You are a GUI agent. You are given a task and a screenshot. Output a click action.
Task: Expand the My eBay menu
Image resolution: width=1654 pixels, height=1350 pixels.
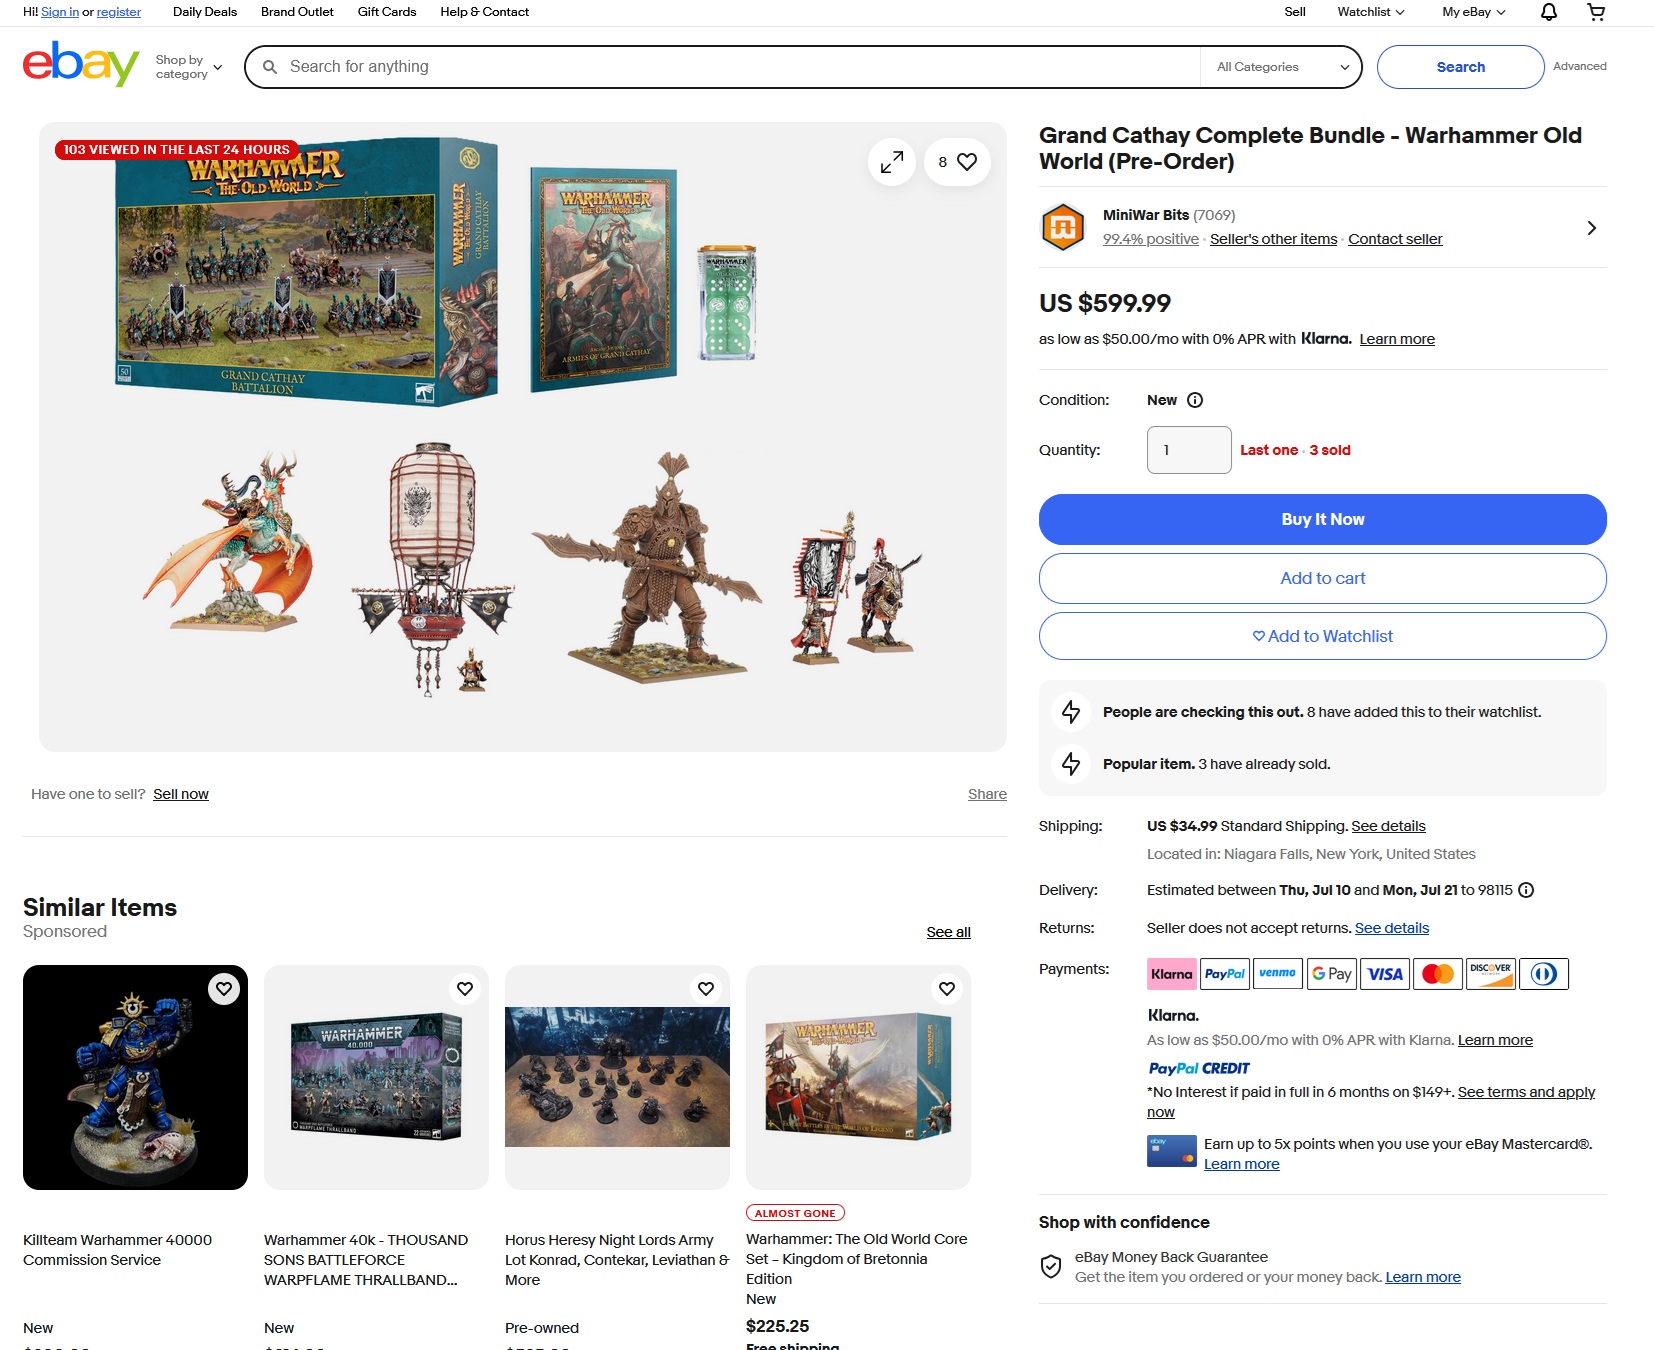(1473, 12)
